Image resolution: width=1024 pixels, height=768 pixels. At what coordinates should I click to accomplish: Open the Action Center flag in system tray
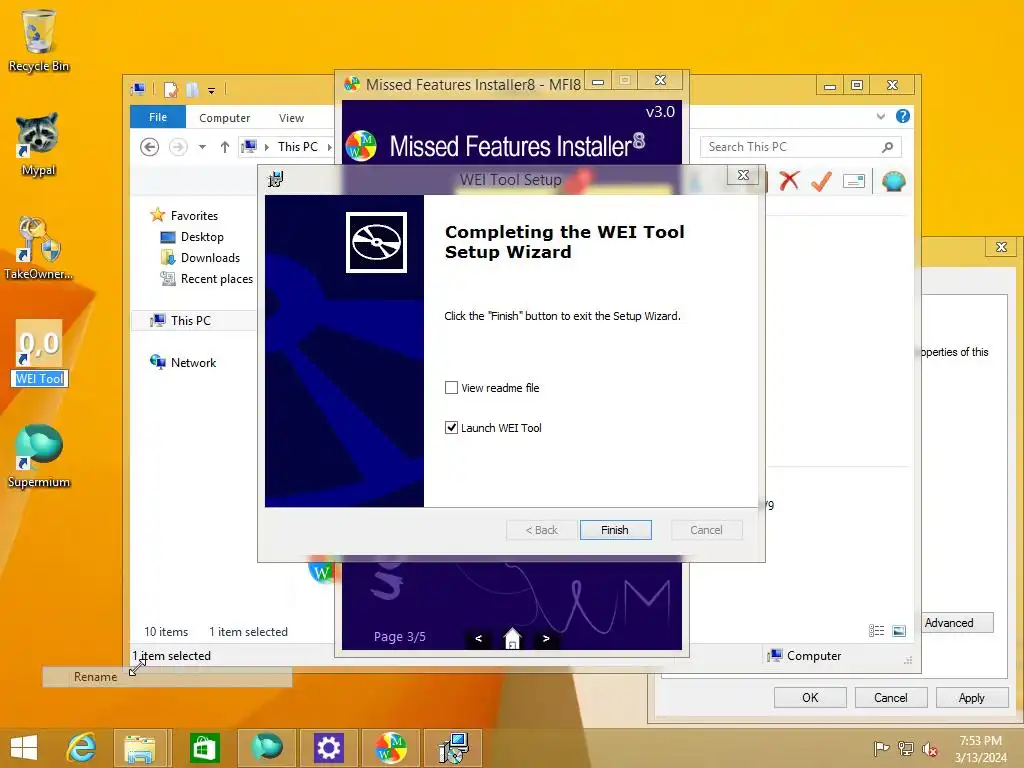[x=881, y=748]
